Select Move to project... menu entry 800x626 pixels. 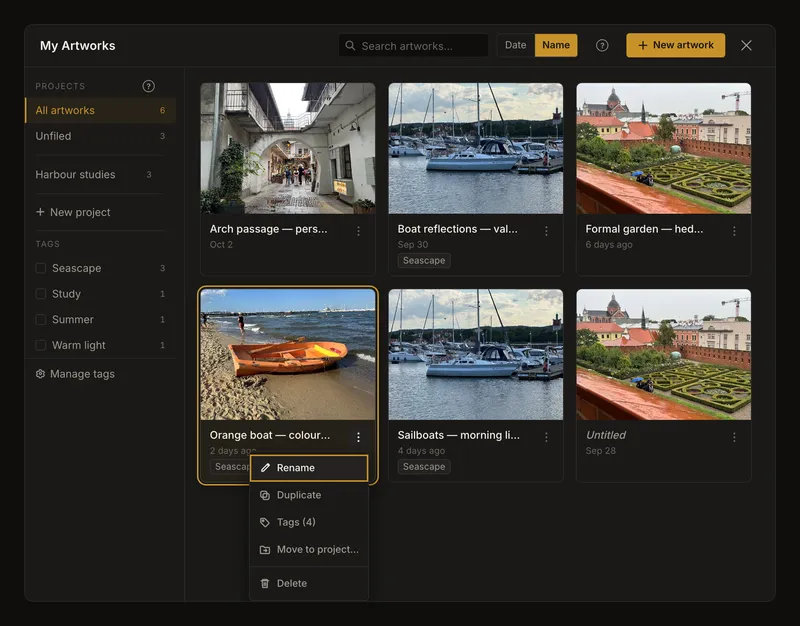tap(309, 549)
